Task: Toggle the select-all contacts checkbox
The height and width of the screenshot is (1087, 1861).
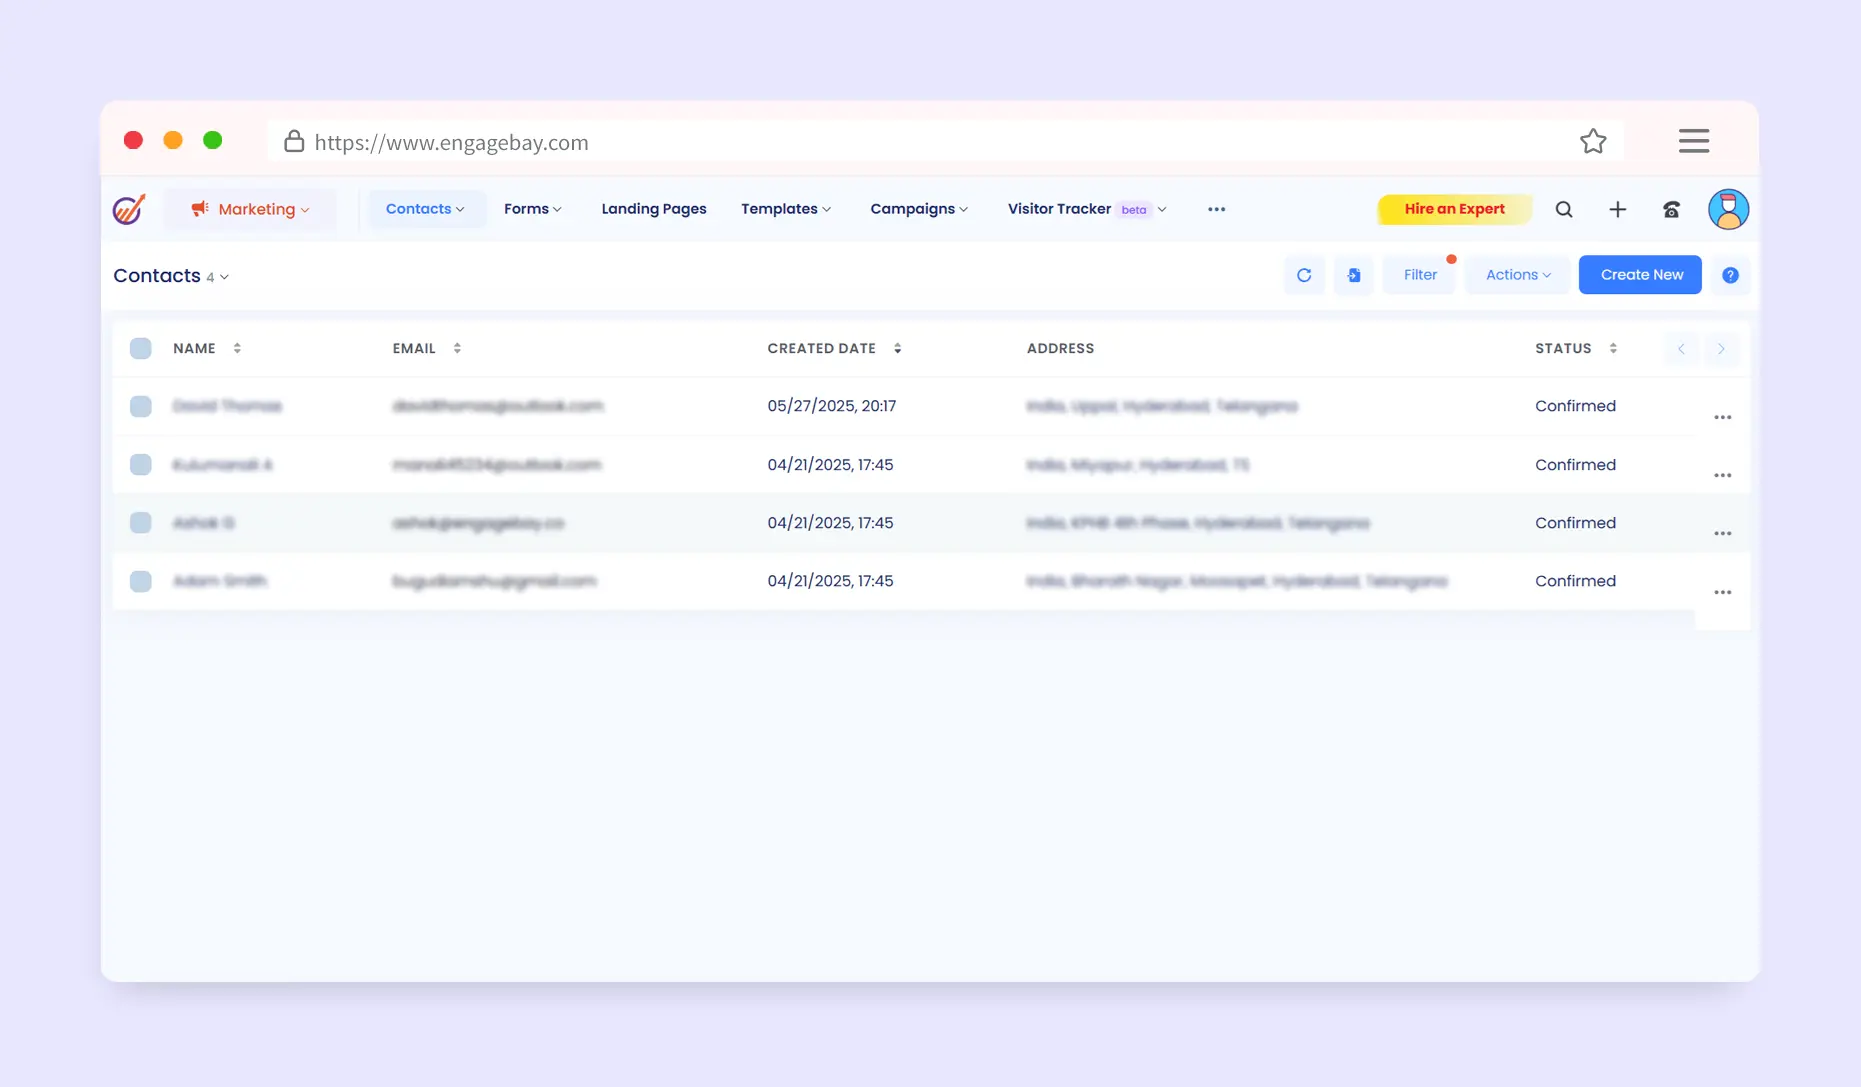Action: click(x=141, y=348)
